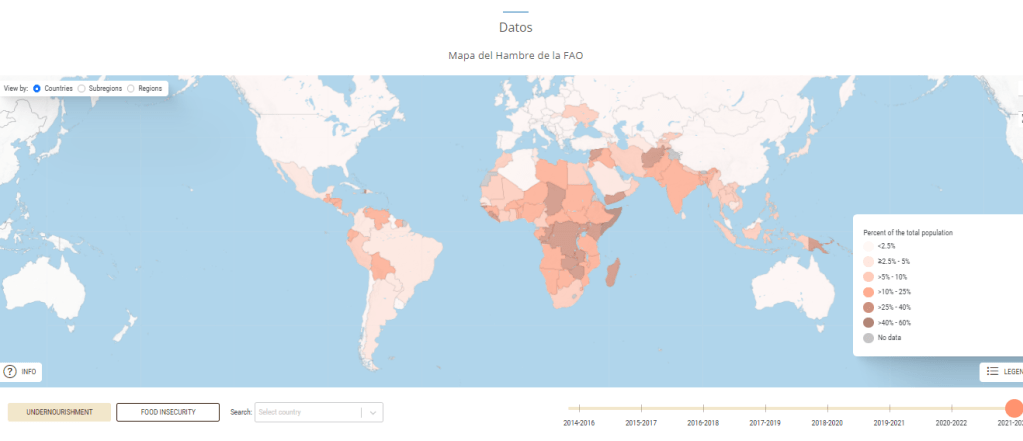This screenshot has width=1023, height=441.
Task: Click the orange timeline slider handle
Action: (x=1012, y=408)
